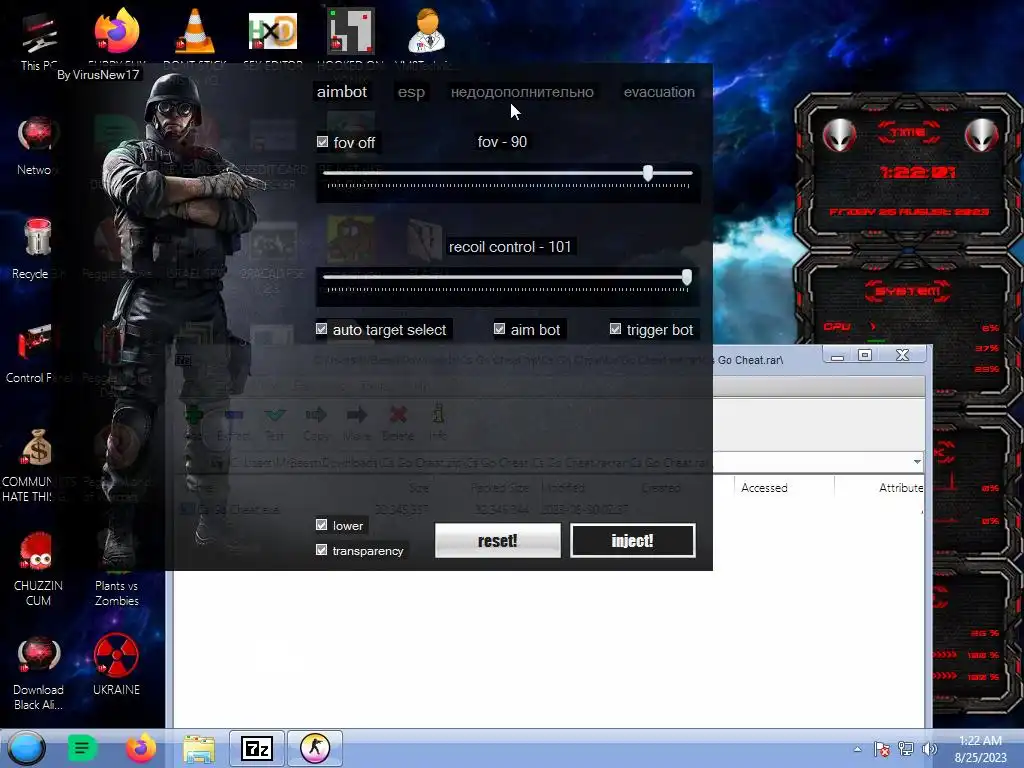Open the green app in the taskbar
This screenshot has width=1024, height=768.
pos(82,748)
